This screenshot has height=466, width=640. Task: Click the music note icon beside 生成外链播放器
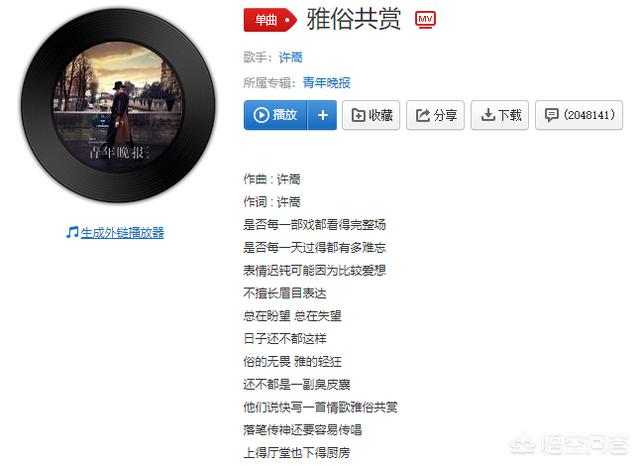pyautogui.click(x=72, y=233)
